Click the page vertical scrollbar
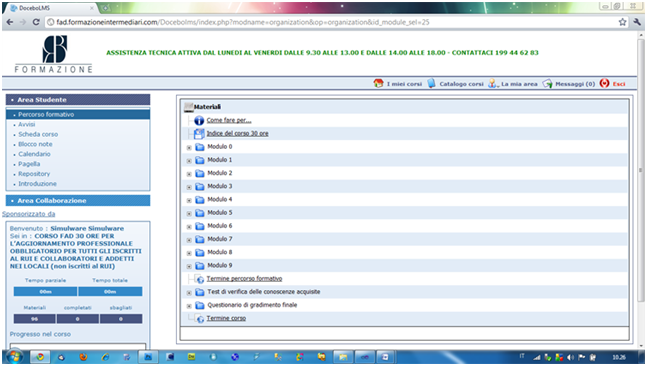Screen dimensions: 647x366 click(640, 169)
